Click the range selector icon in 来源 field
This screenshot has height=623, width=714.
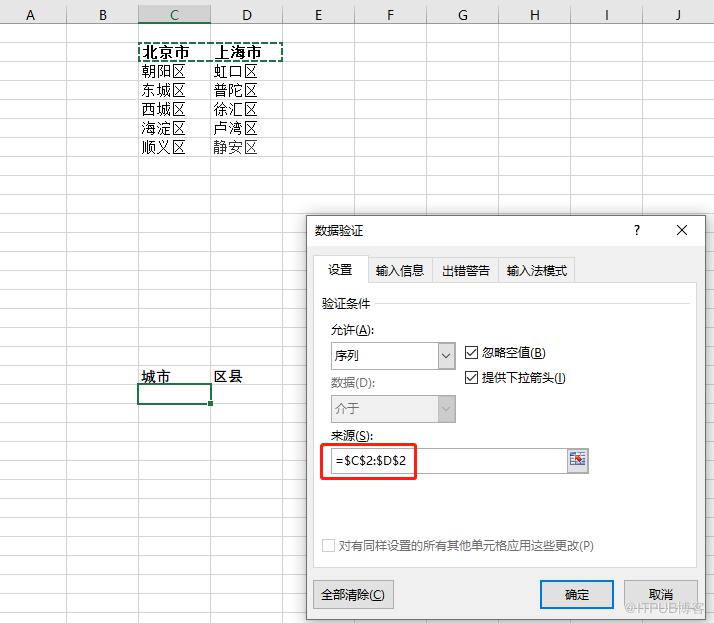click(577, 460)
